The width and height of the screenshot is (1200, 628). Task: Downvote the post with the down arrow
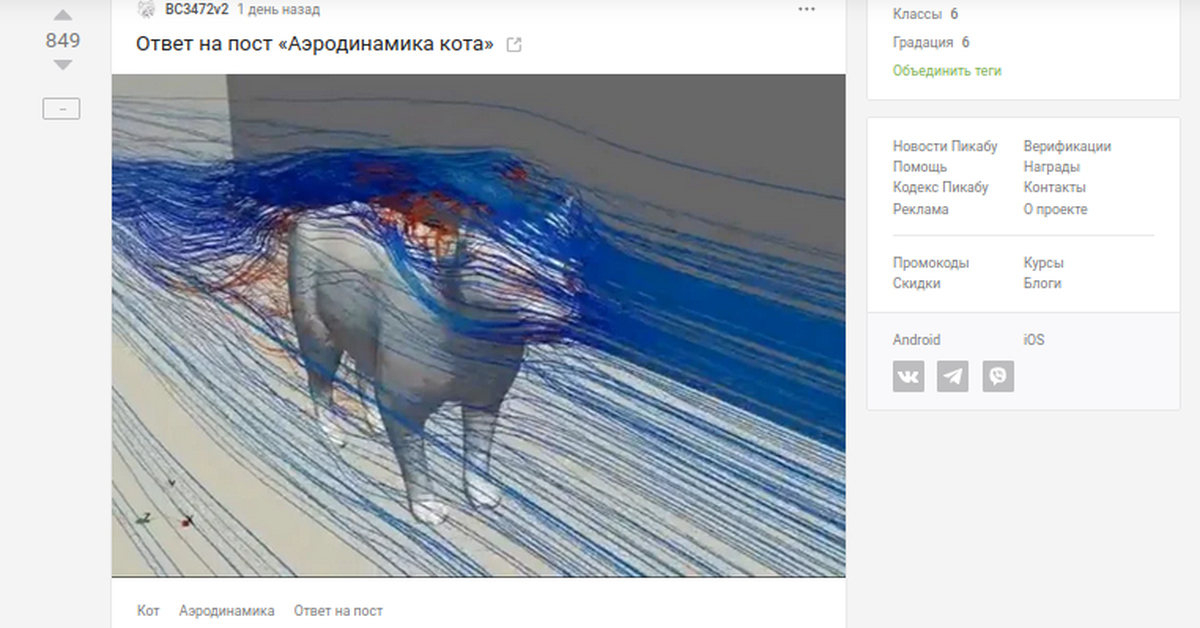point(62,65)
